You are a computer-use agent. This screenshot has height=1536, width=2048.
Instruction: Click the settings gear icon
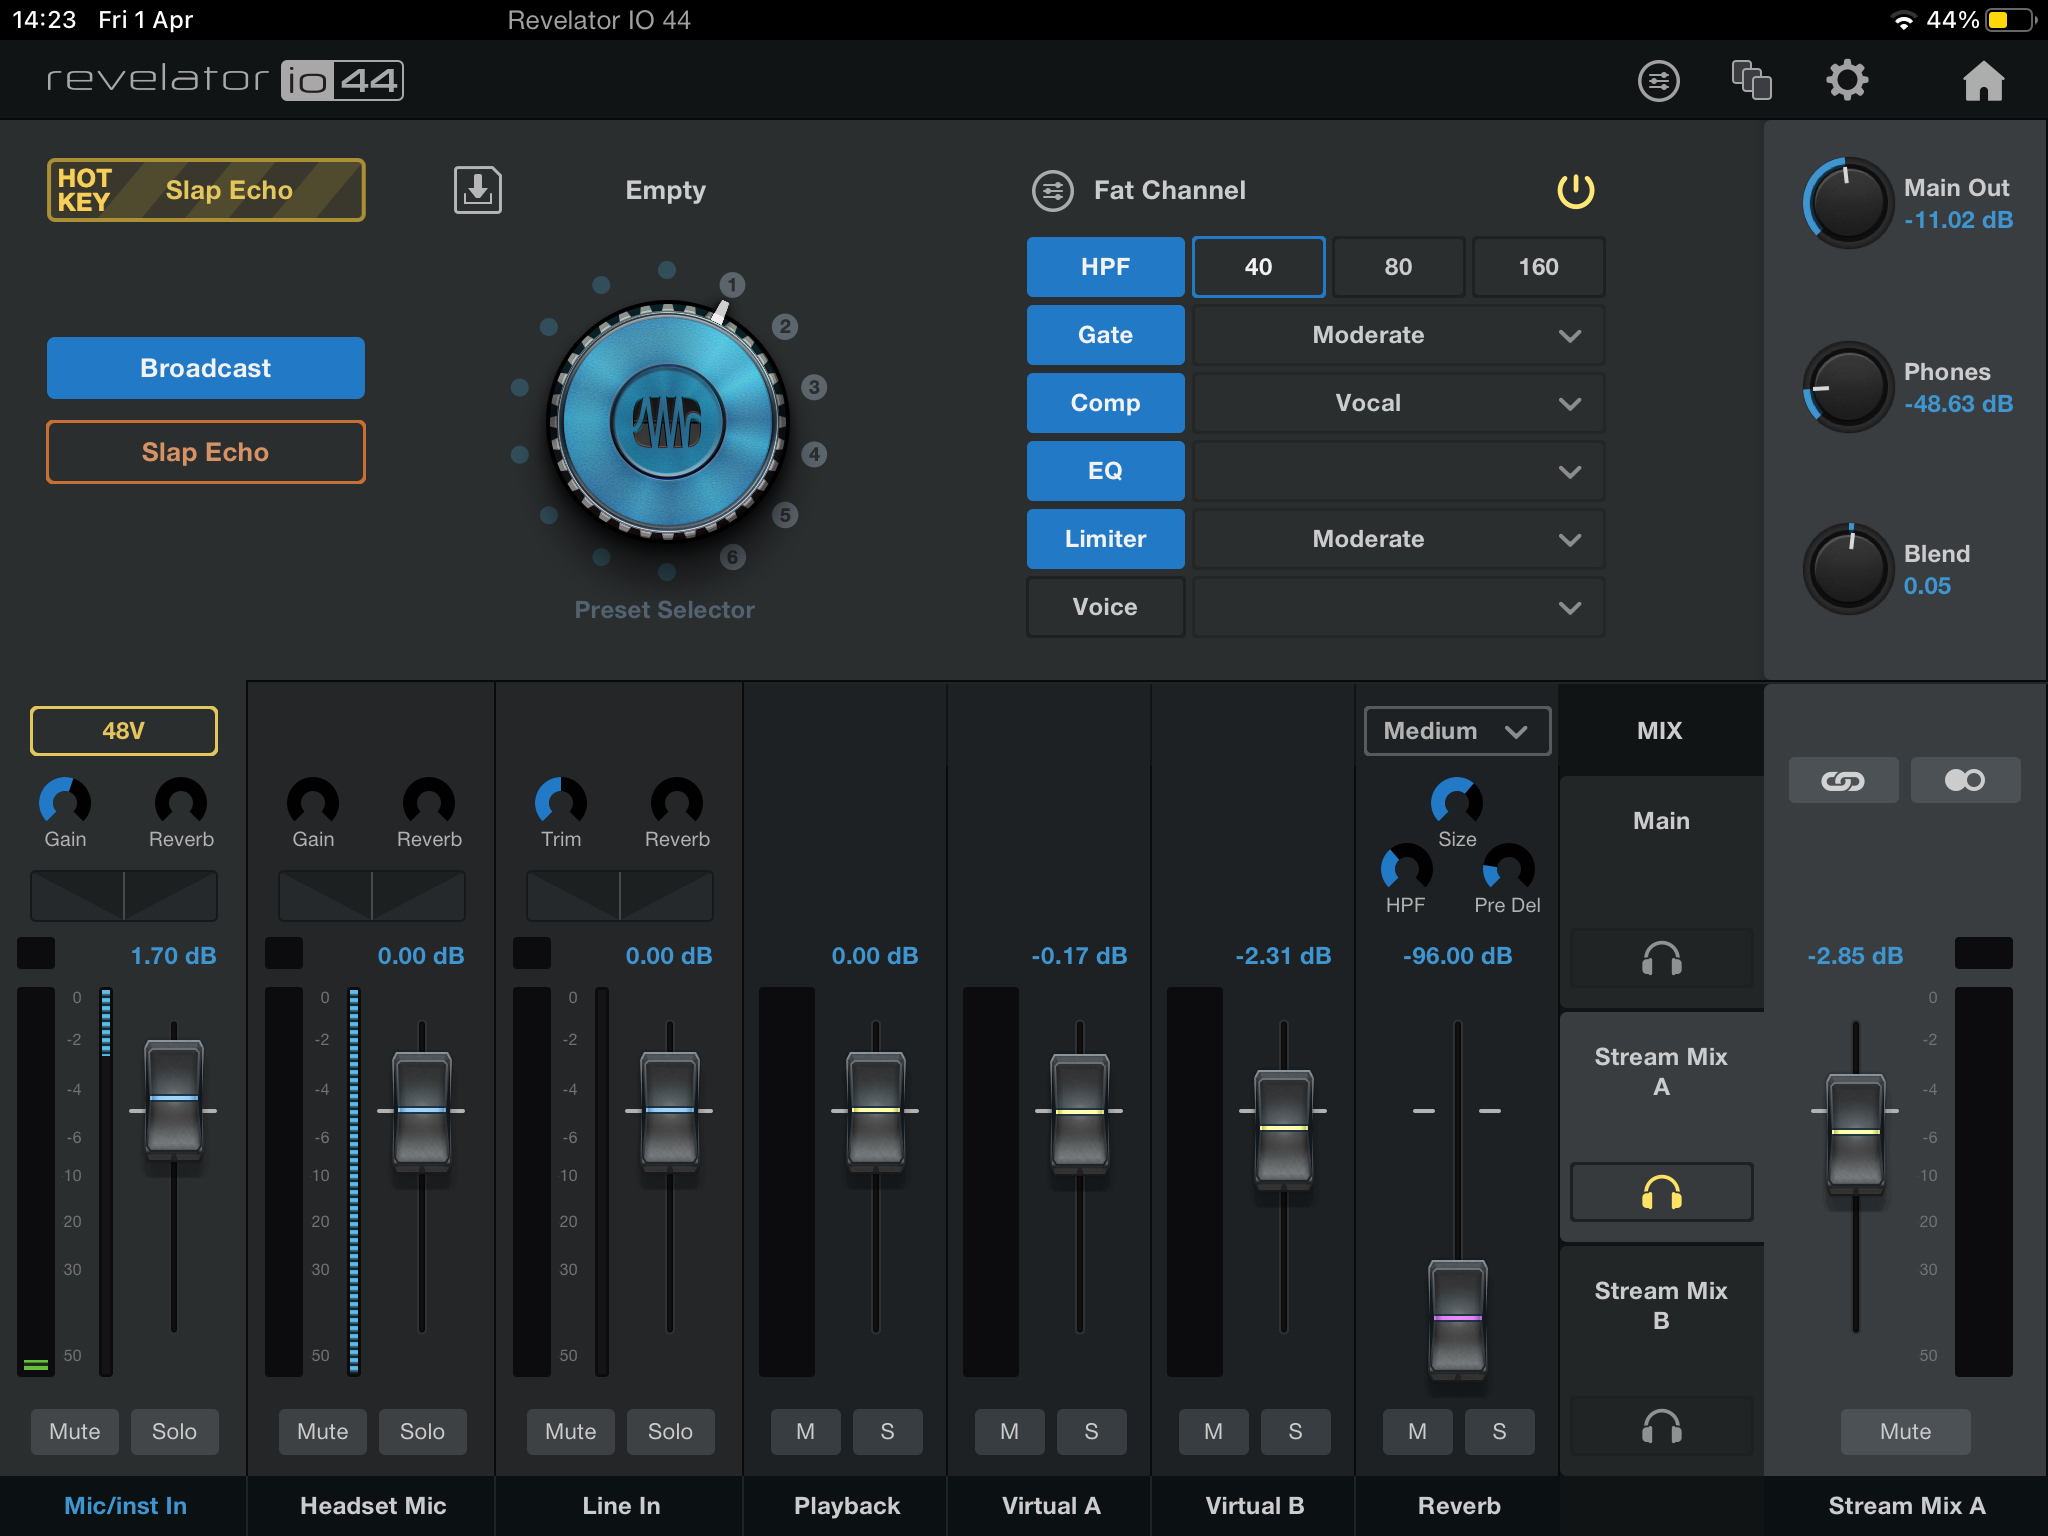pyautogui.click(x=1845, y=79)
